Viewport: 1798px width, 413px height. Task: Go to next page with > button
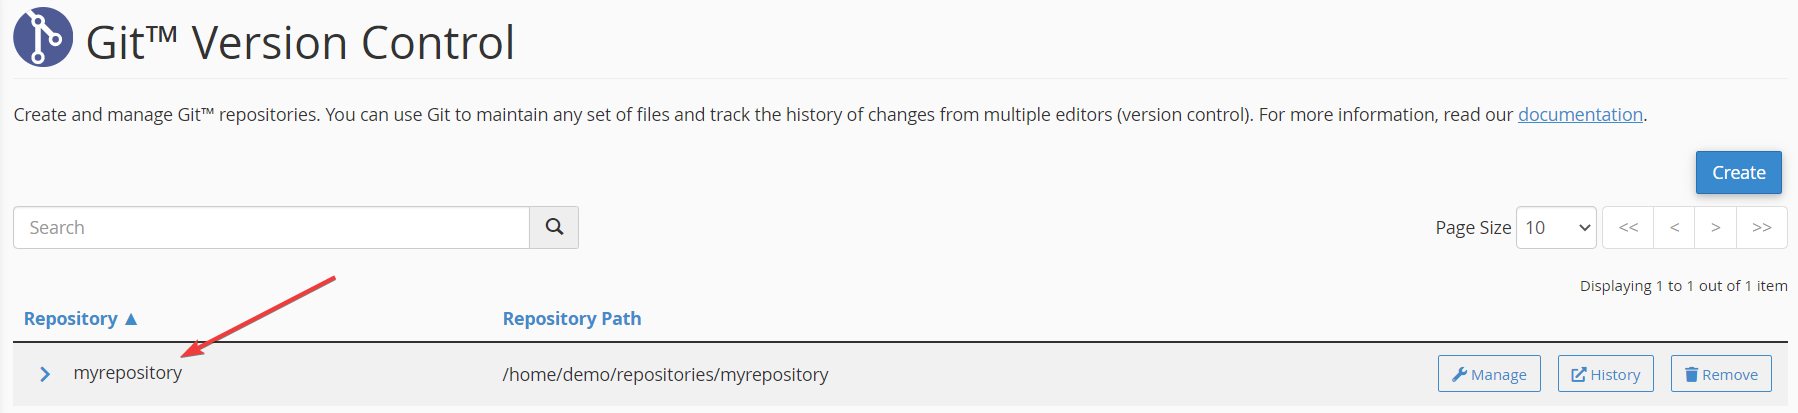1715,228
